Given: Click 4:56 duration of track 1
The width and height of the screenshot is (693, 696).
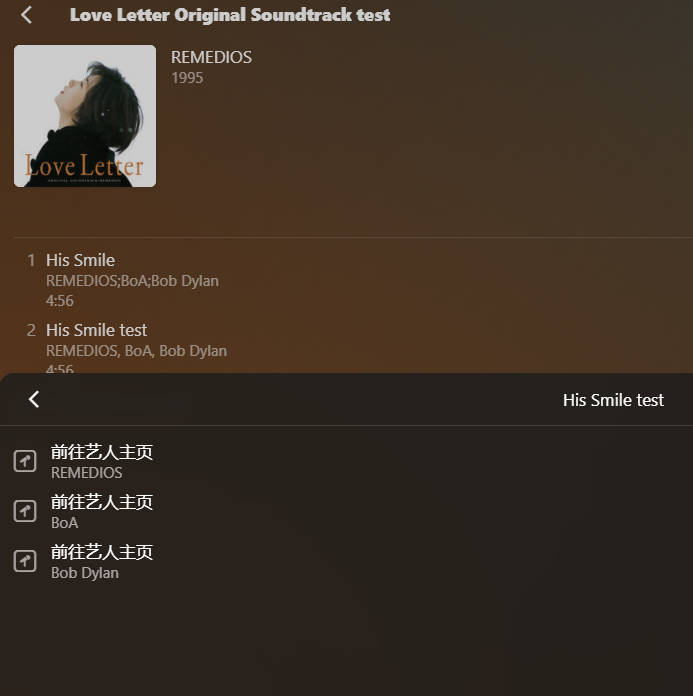Looking at the screenshot, I should tap(59, 301).
